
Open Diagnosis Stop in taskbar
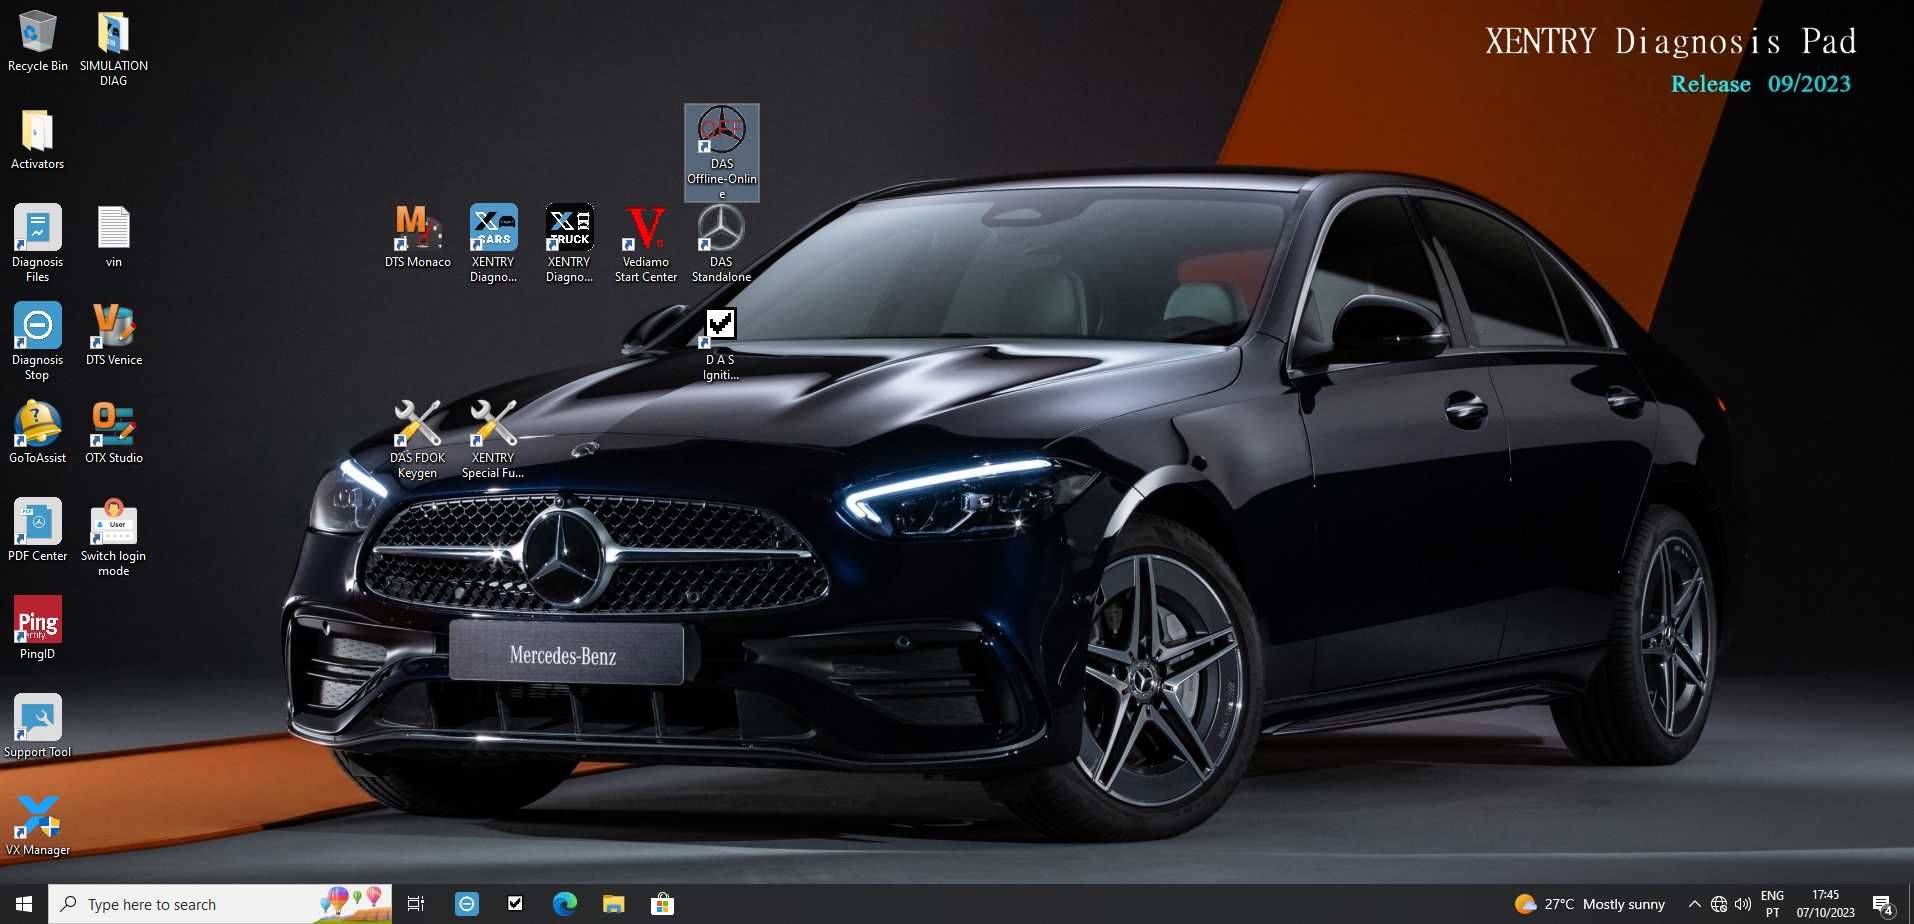pos(467,904)
